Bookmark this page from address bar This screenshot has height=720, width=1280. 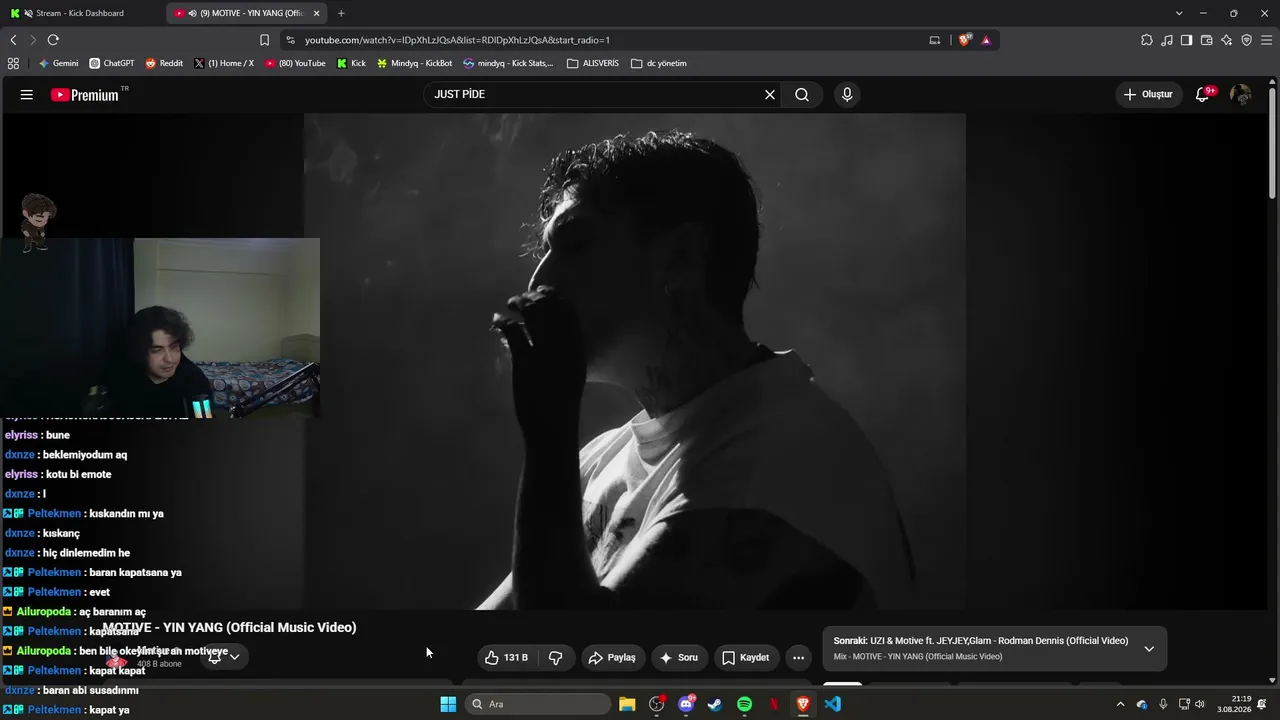tap(264, 40)
